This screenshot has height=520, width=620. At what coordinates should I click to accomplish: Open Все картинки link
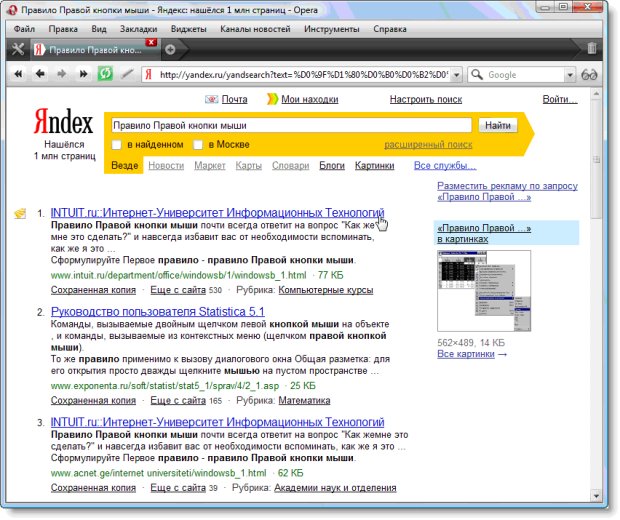tap(466, 354)
